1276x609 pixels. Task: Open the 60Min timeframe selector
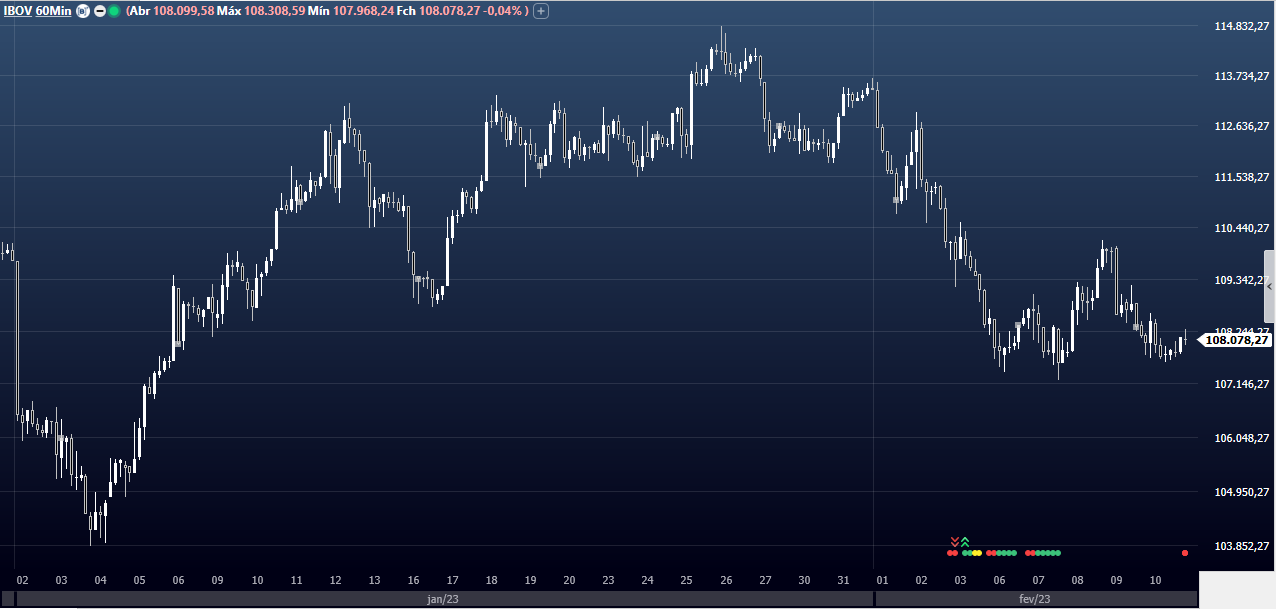point(53,11)
